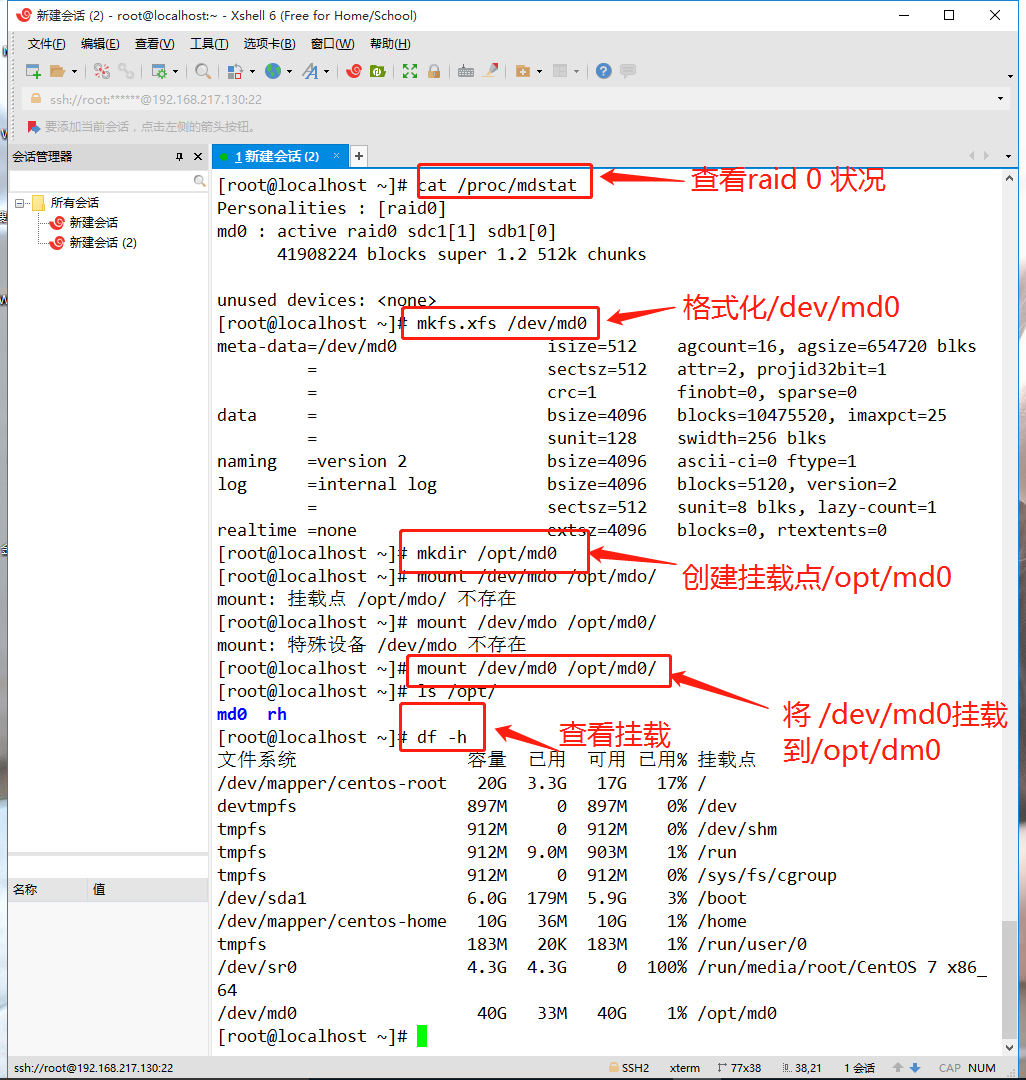
Task: Click the file transfer toolbar icon
Action: [x=235, y=71]
